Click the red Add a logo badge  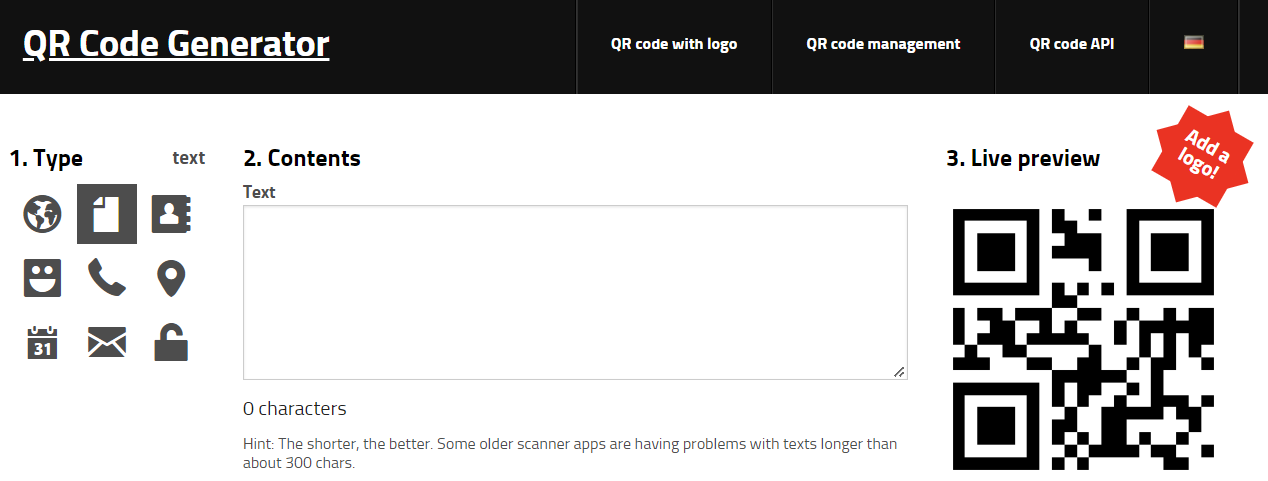pyautogui.click(x=1204, y=156)
